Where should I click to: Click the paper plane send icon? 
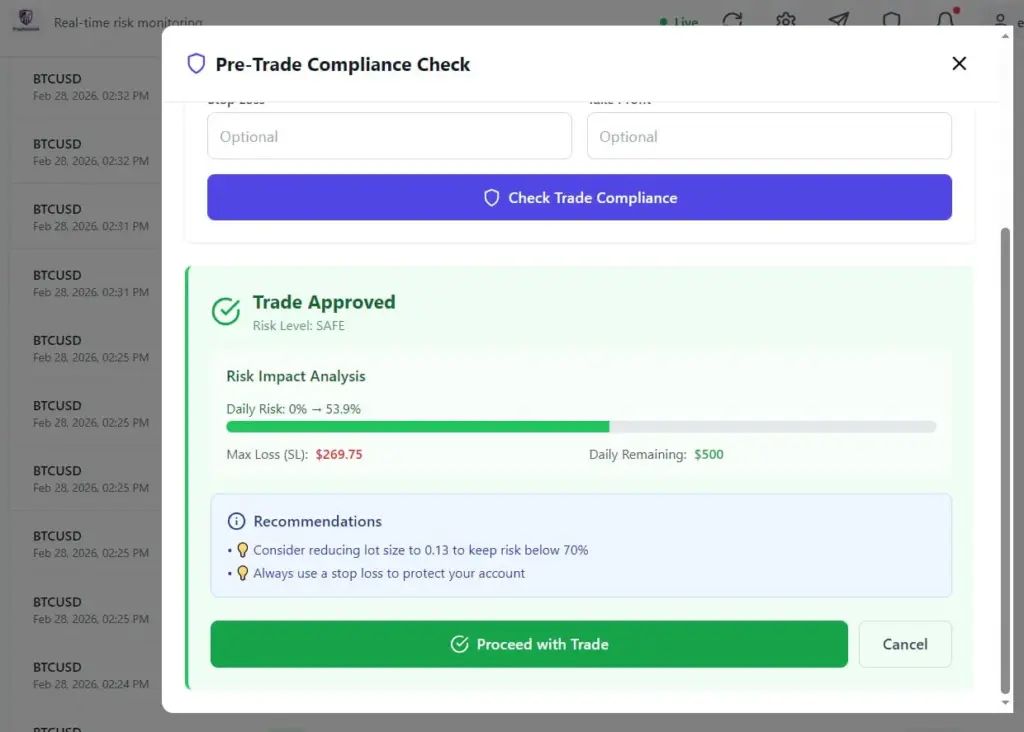[838, 20]
